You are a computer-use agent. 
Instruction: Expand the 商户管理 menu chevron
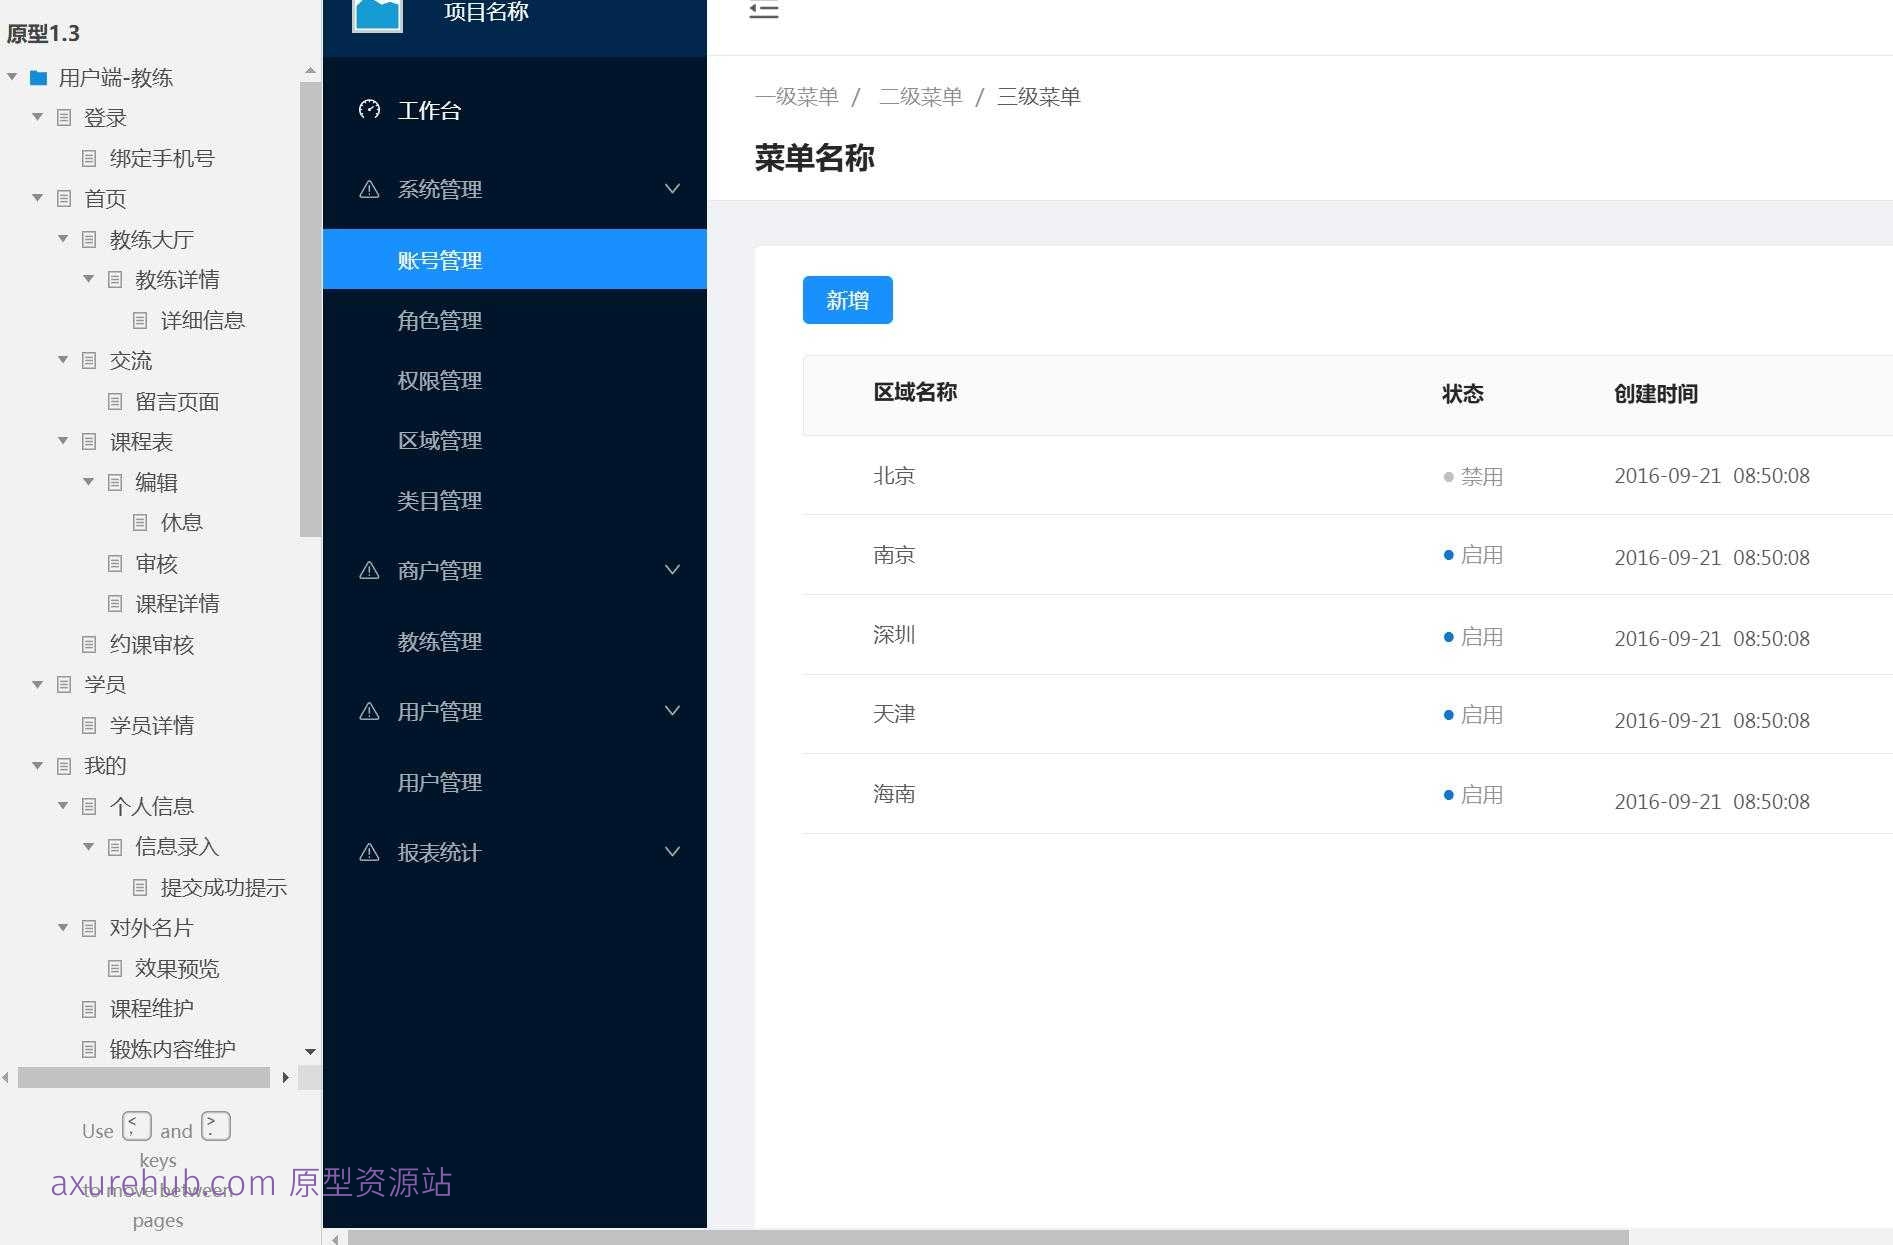[x=671, y=570]
